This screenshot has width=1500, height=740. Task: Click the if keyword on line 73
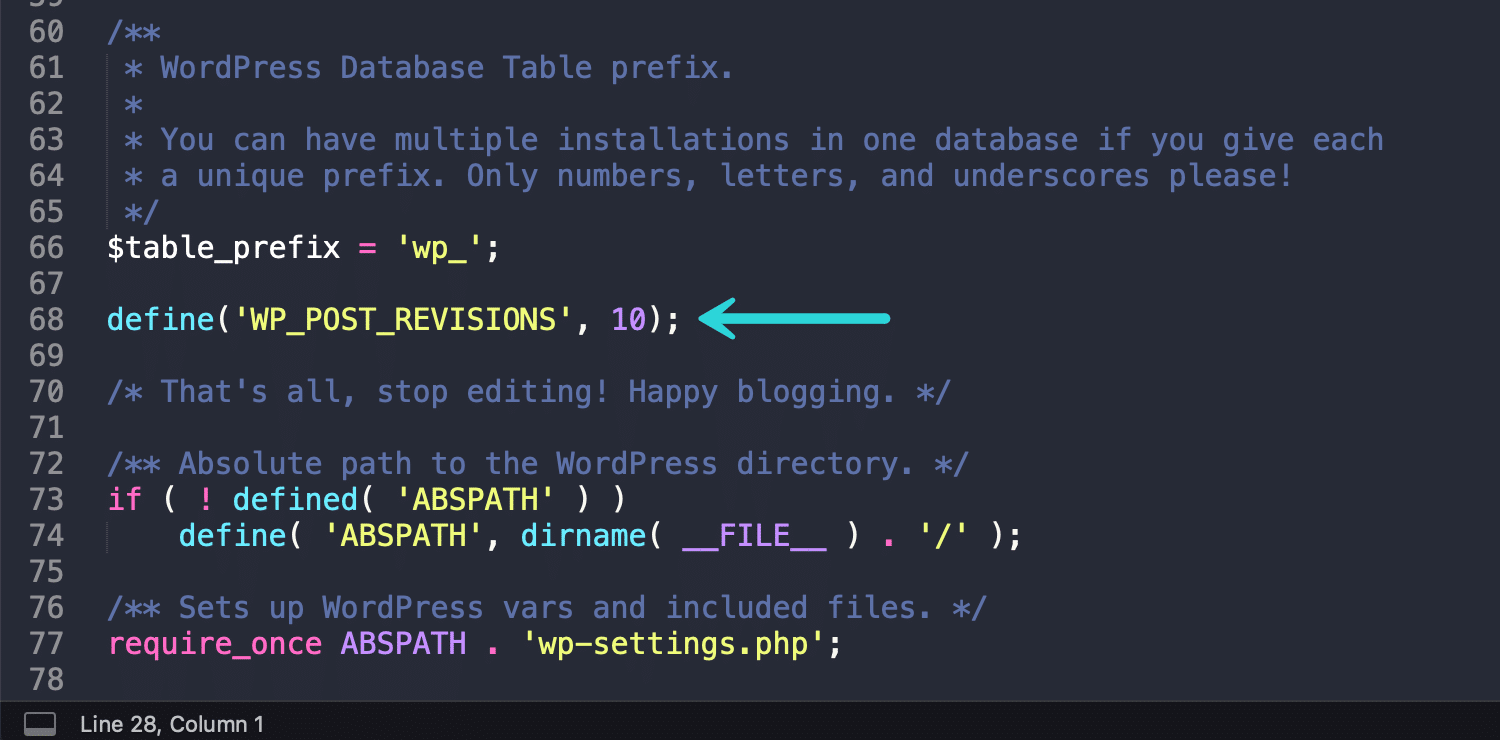[x=123, y=499]
